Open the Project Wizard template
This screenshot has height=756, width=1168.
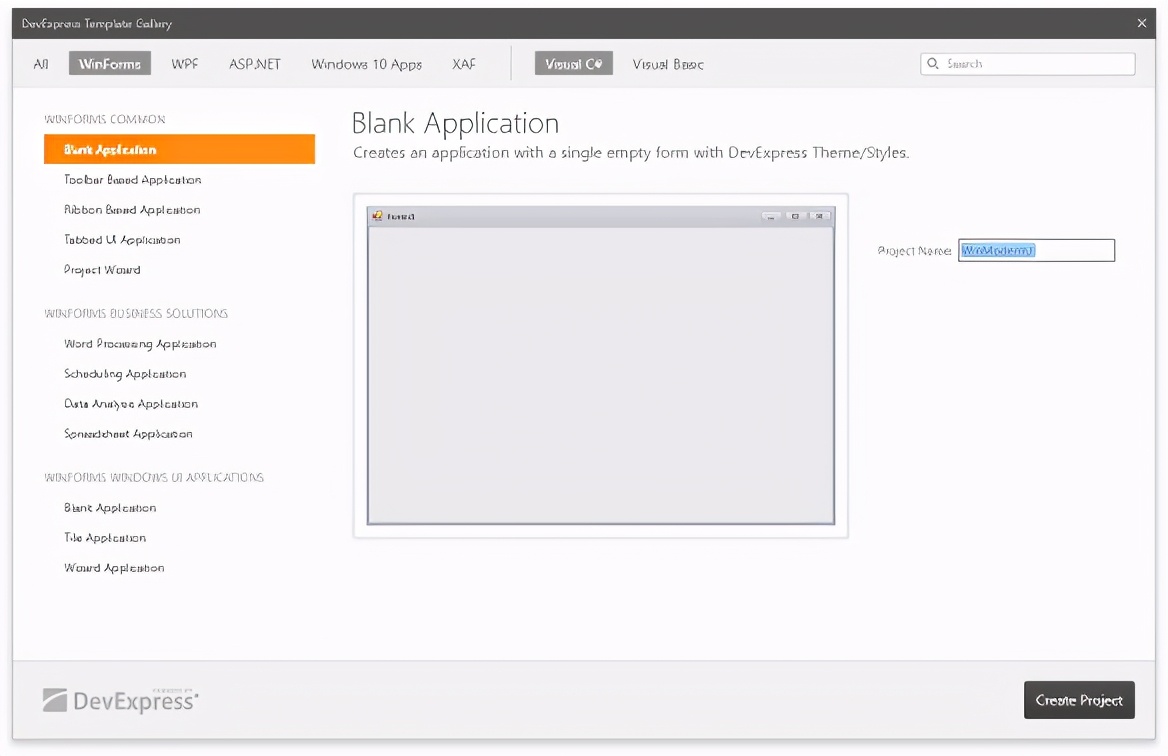click(102, 270)
